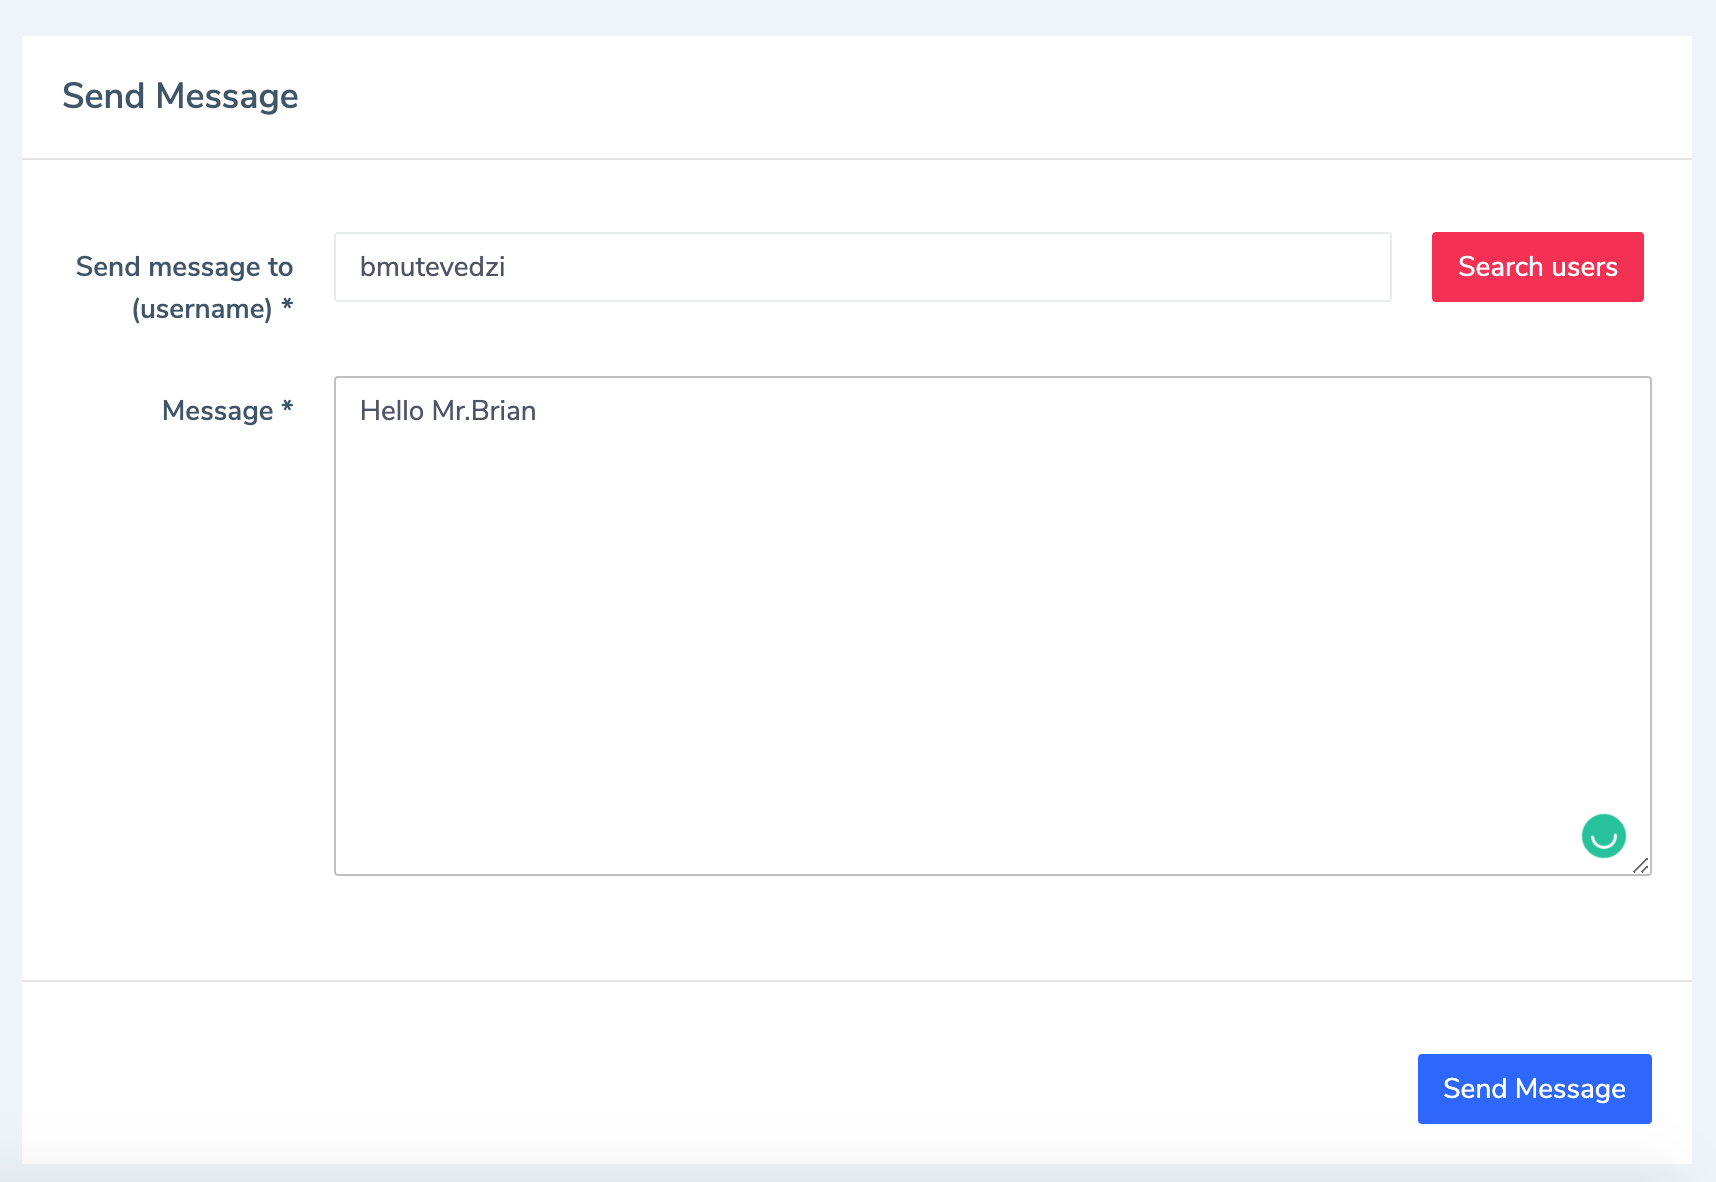The width and height of the screenshot is (1716, 1182).
Task: Click the 'Message *' field label
Action: 227,411
